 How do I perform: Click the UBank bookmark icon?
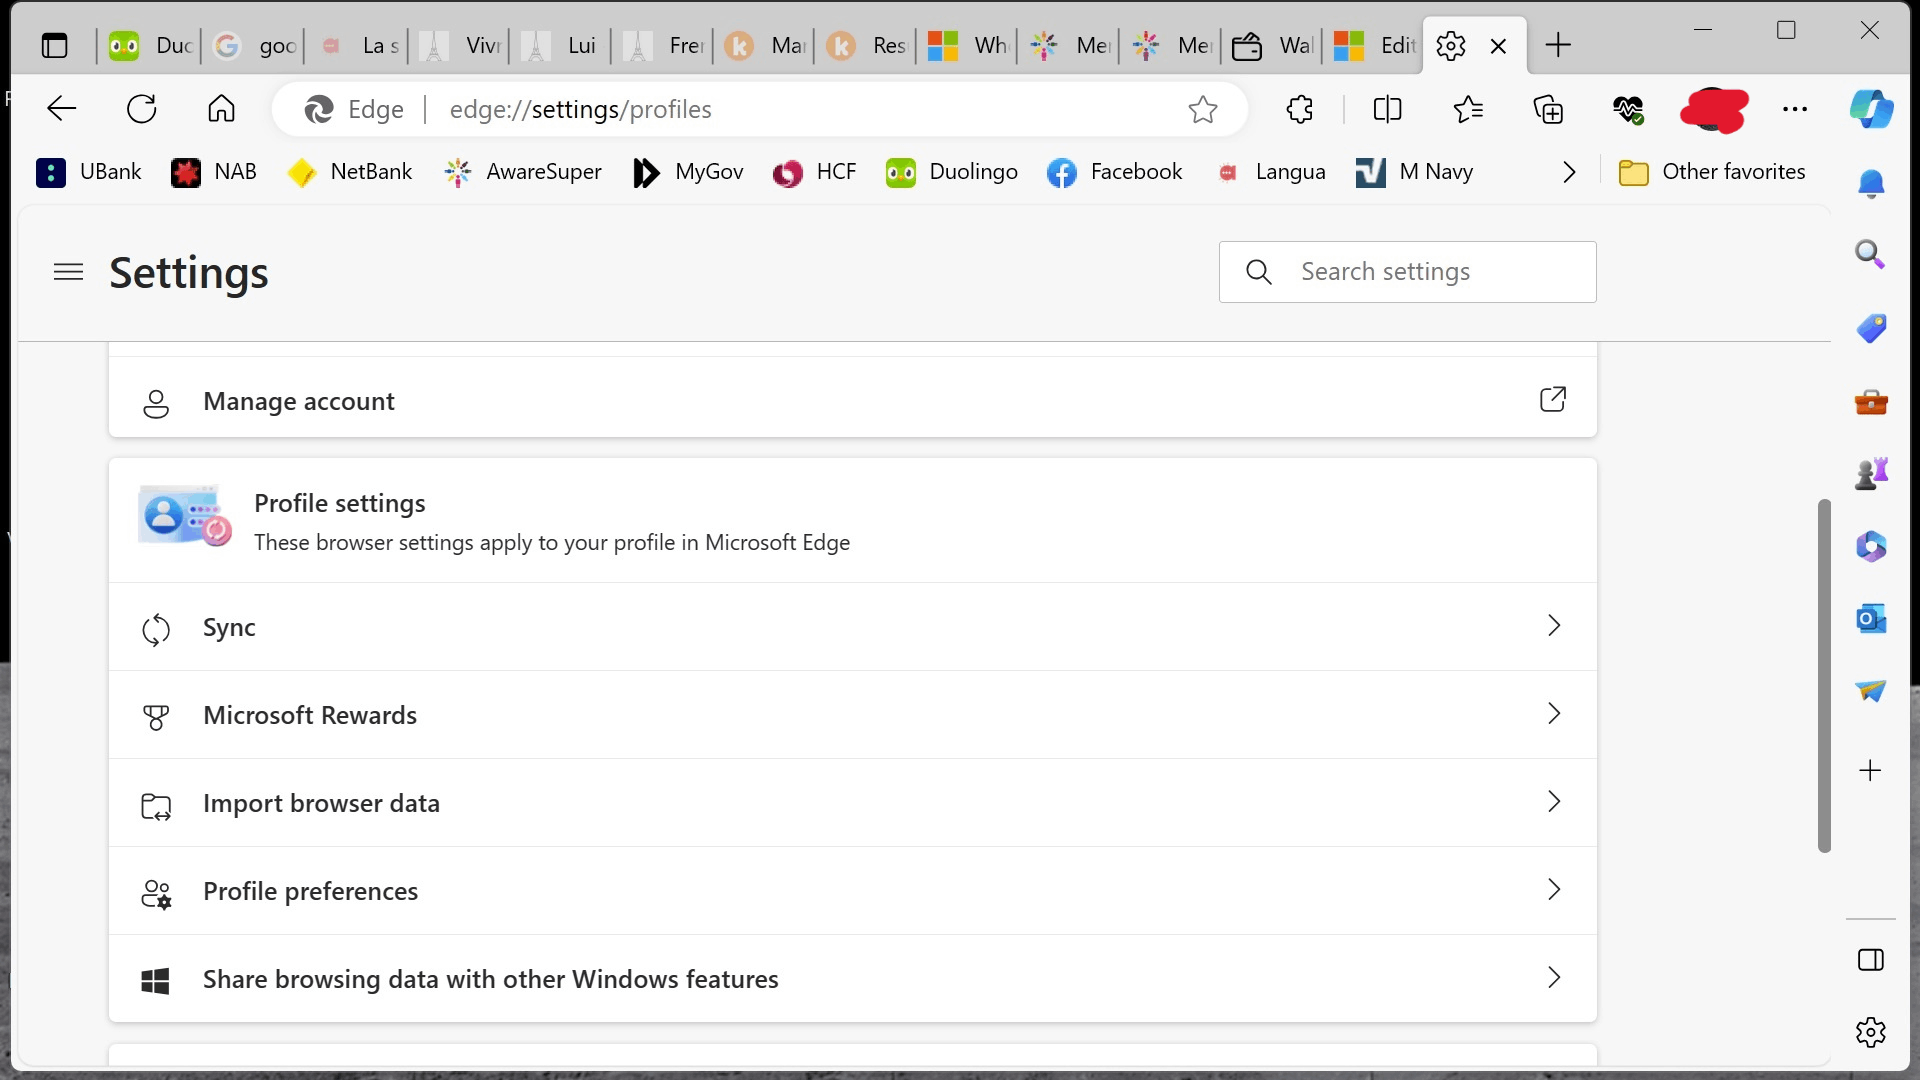[49, 171]
